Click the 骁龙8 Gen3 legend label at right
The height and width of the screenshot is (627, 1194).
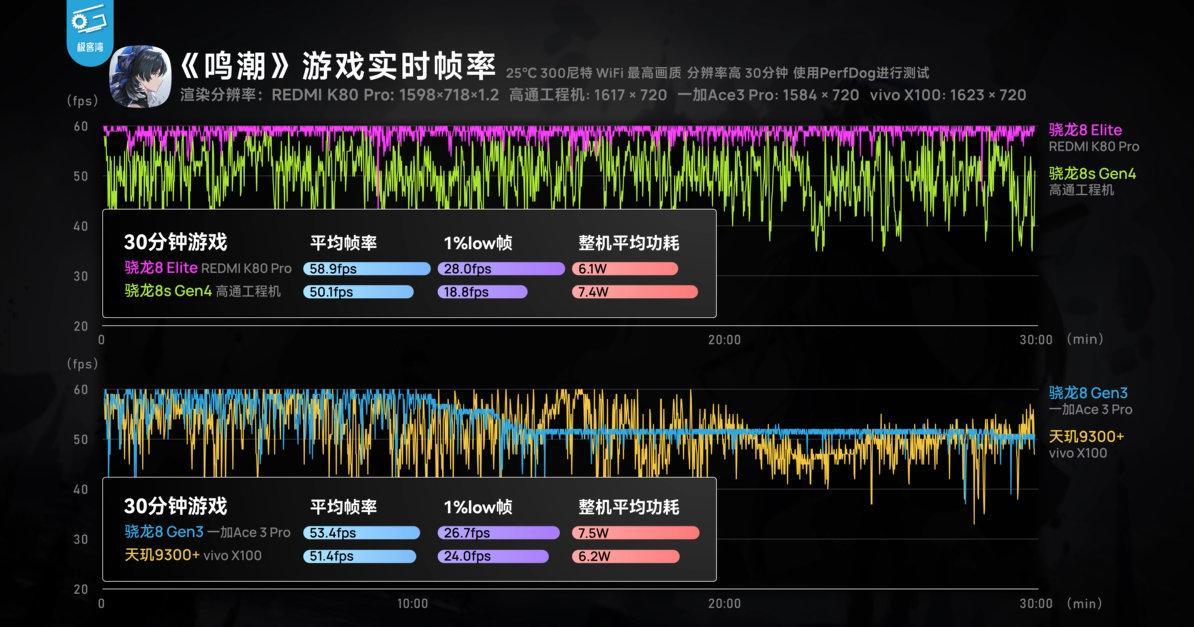(x=1088, y=393)
